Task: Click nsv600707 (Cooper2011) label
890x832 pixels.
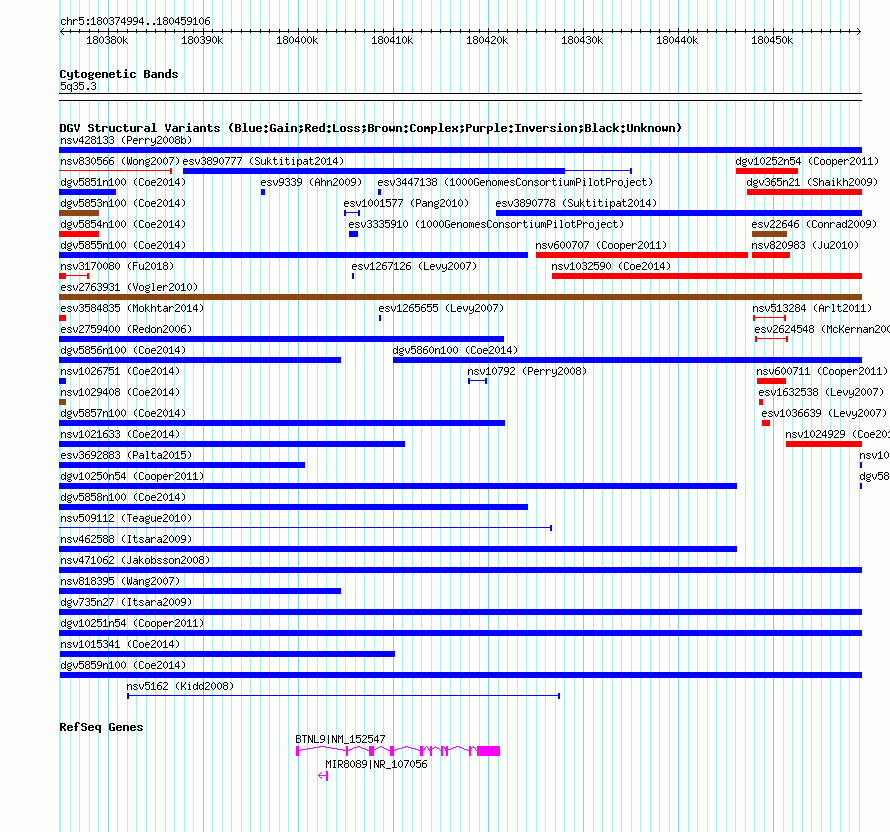Action: click(601, 245)
